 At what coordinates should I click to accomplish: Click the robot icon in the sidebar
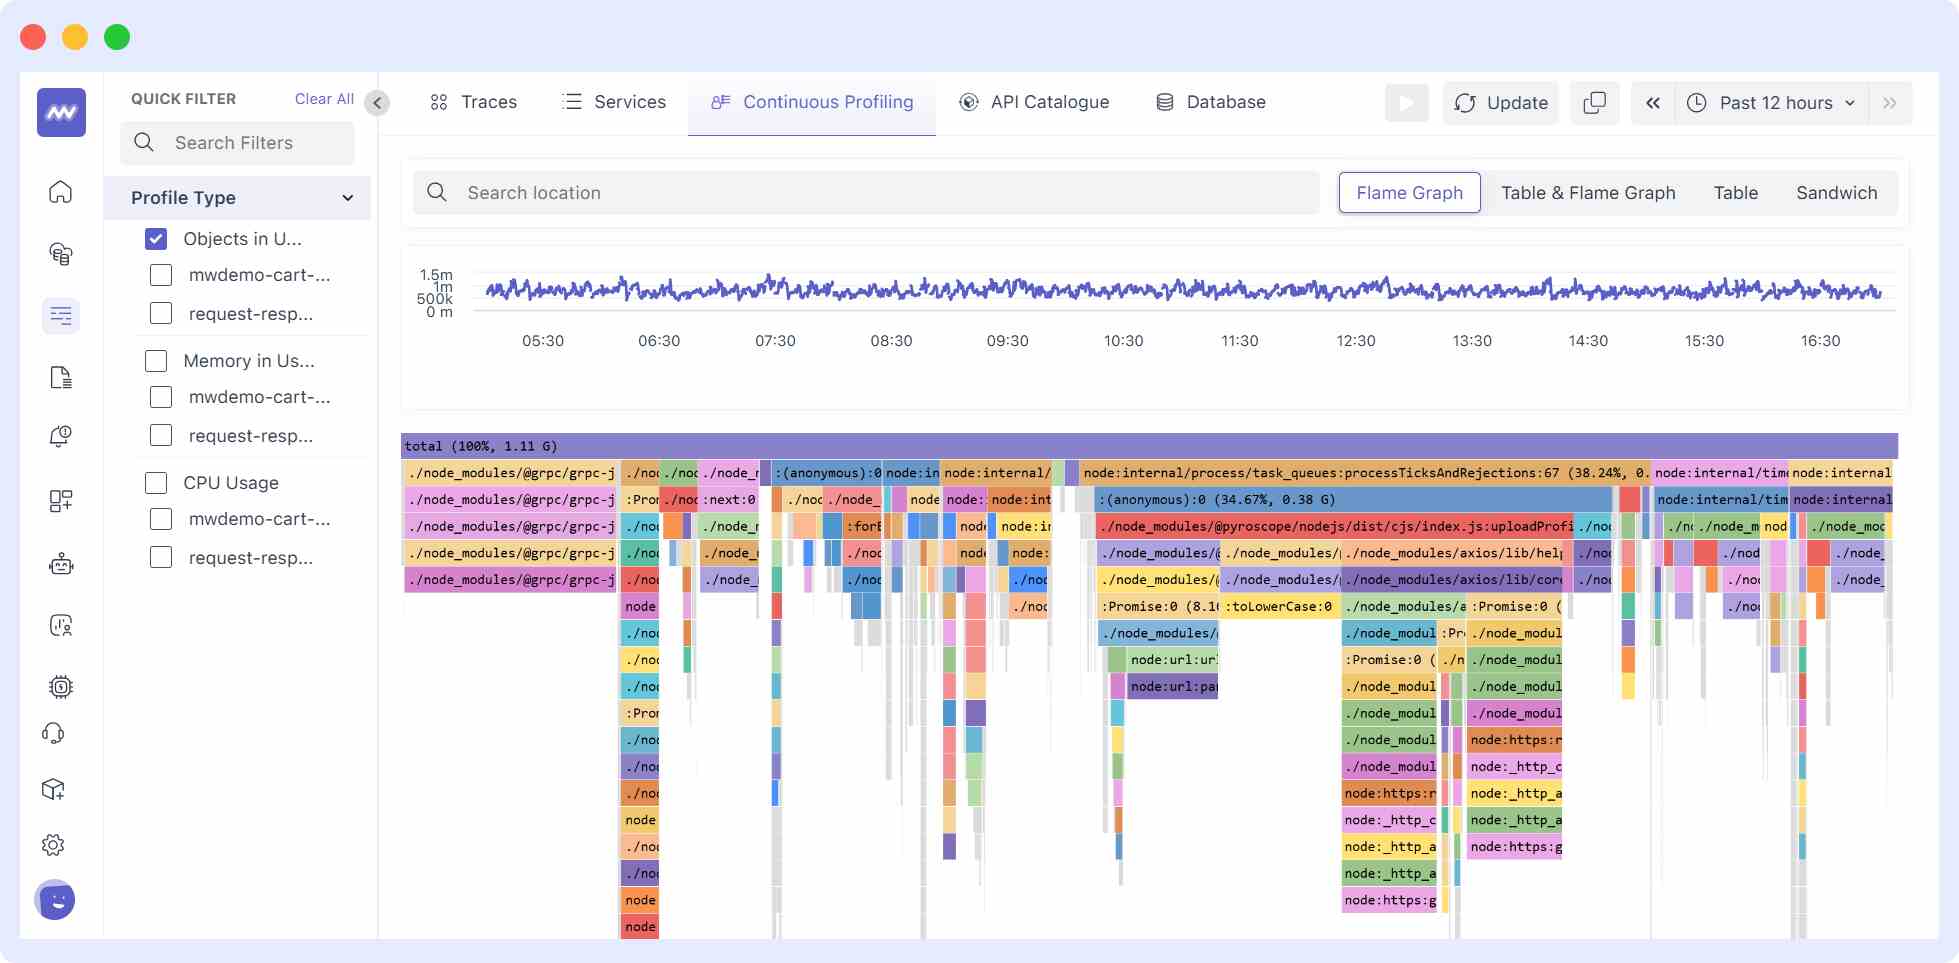click(61, 565)
